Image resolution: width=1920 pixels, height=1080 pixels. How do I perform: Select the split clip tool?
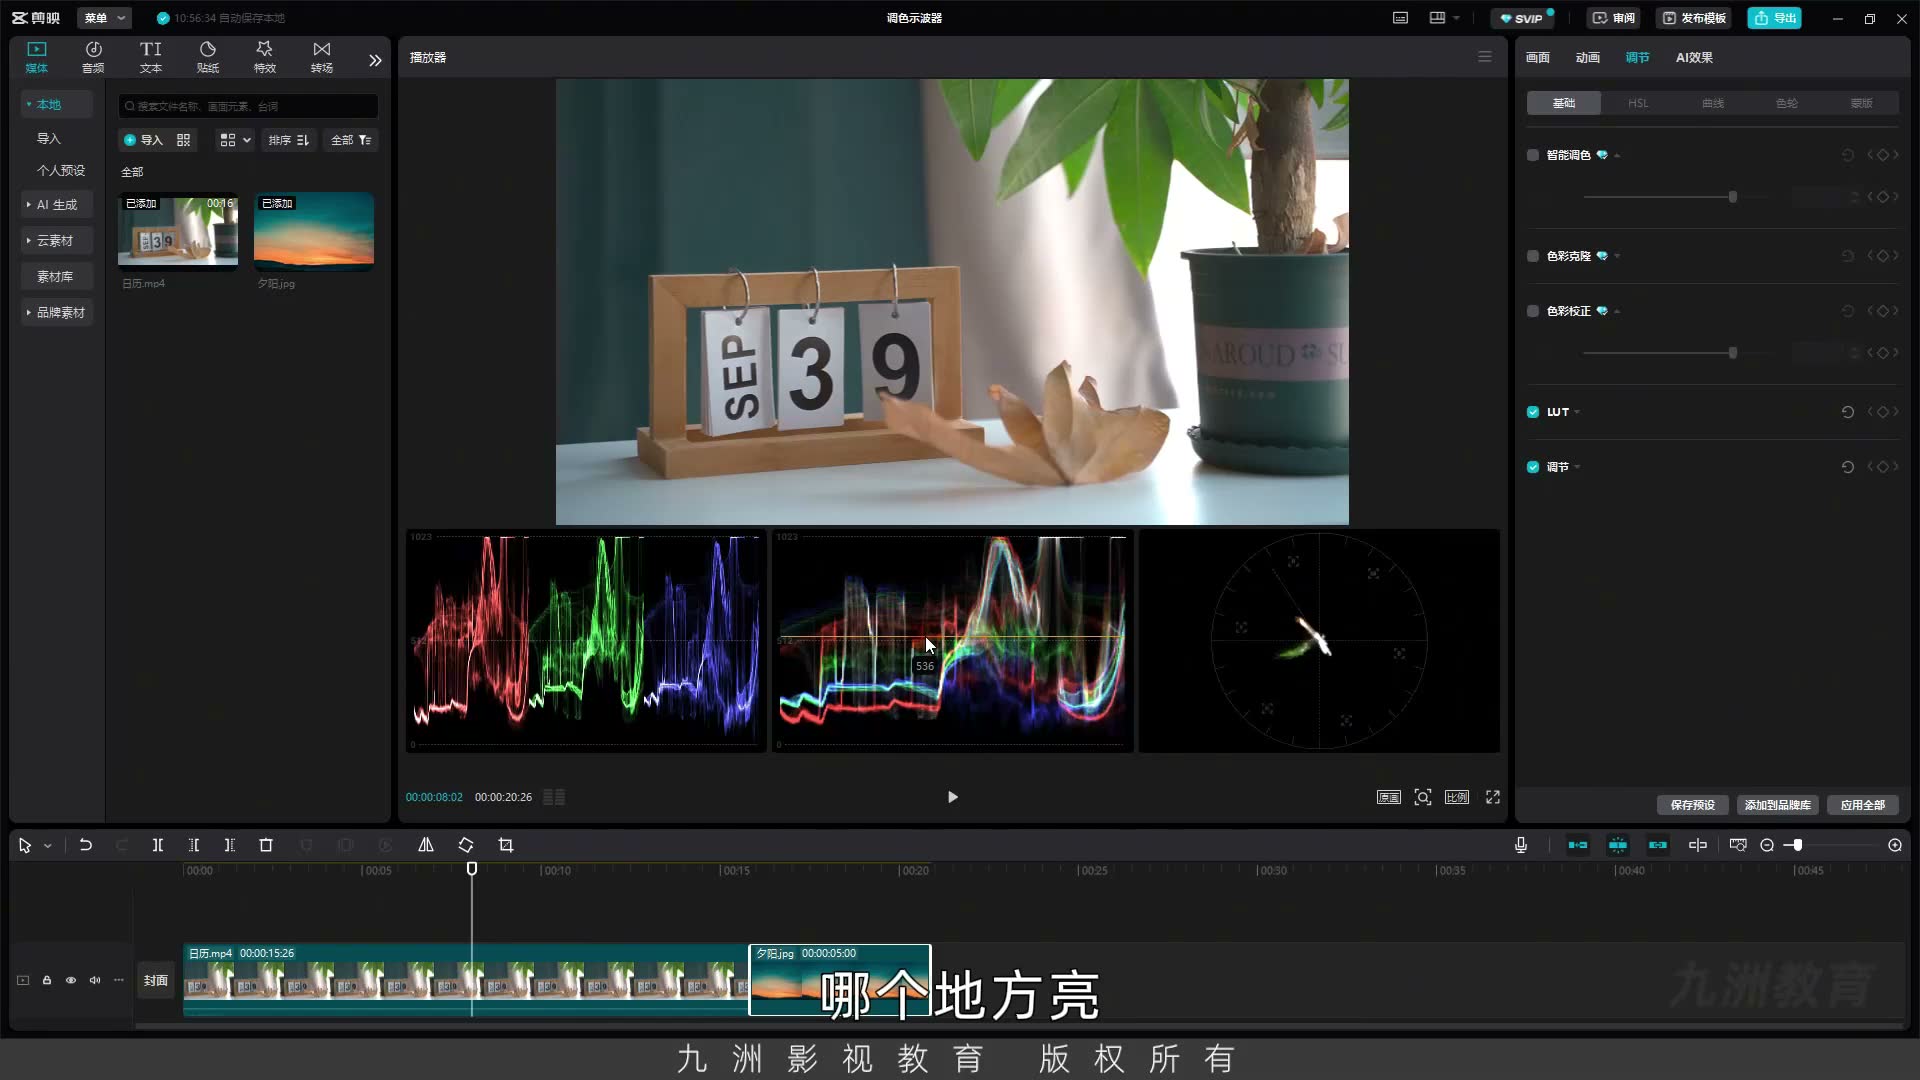point(158,845)
